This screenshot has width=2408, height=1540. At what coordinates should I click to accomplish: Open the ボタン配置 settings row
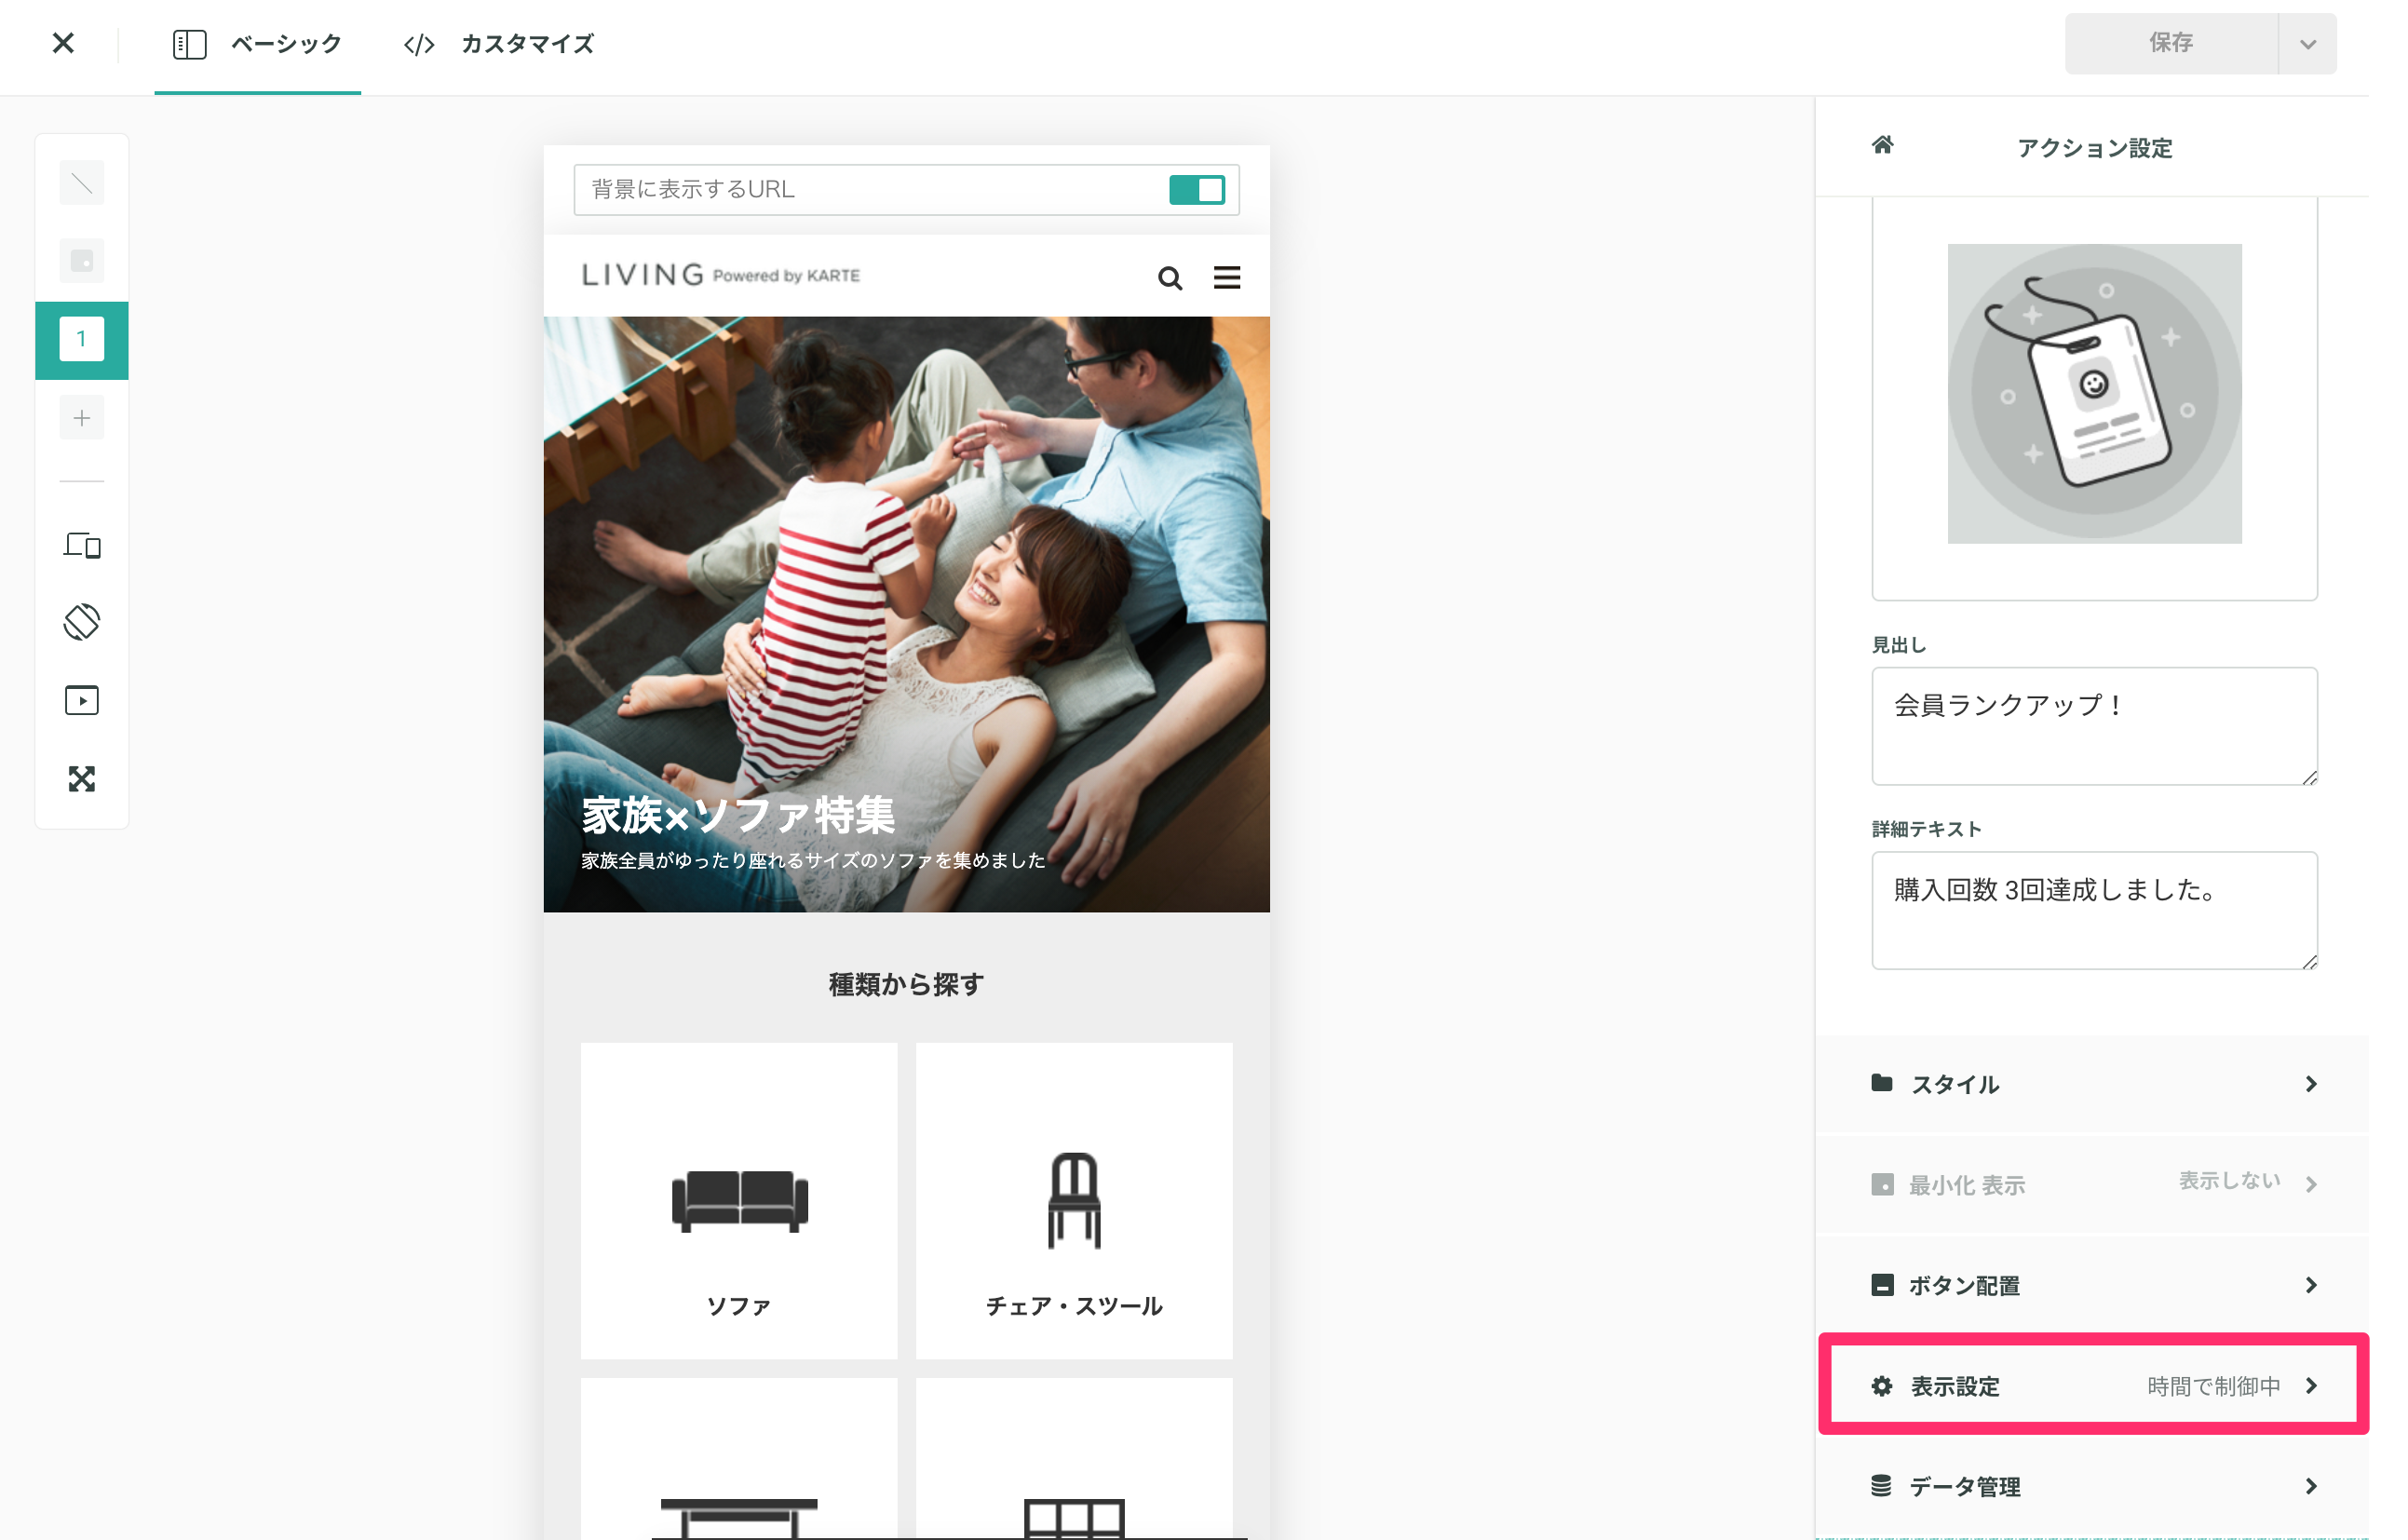coord(2093,1285)
